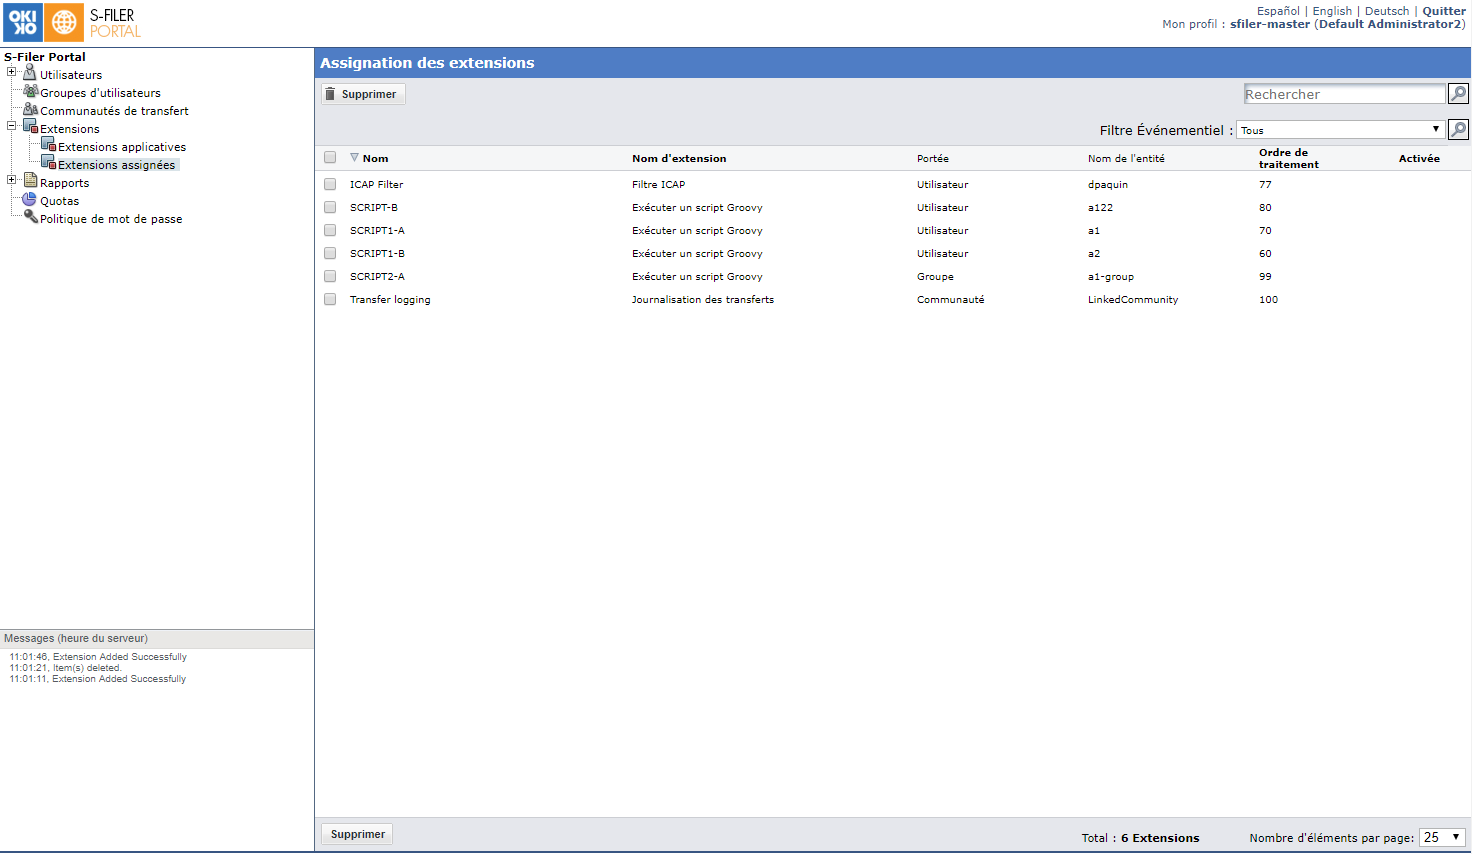Screen dimensions: 1472x854
Task: Click the Utilisateurs user icon in tree
Action: pyautogui.click(x=30, y=73)
